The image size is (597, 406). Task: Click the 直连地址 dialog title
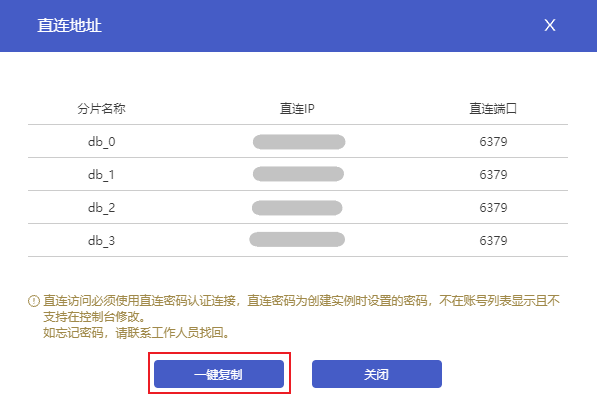tap(69, 26)
